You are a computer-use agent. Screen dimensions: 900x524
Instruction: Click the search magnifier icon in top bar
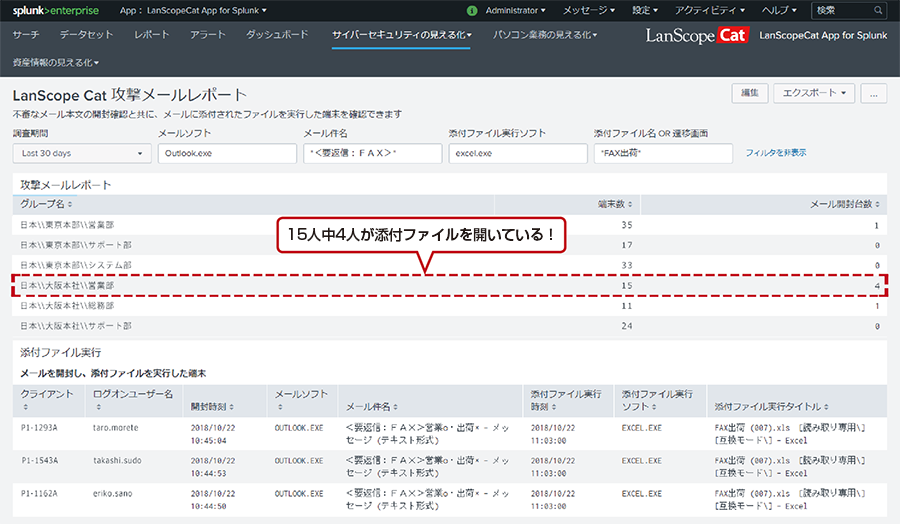[x=878, y=10]
